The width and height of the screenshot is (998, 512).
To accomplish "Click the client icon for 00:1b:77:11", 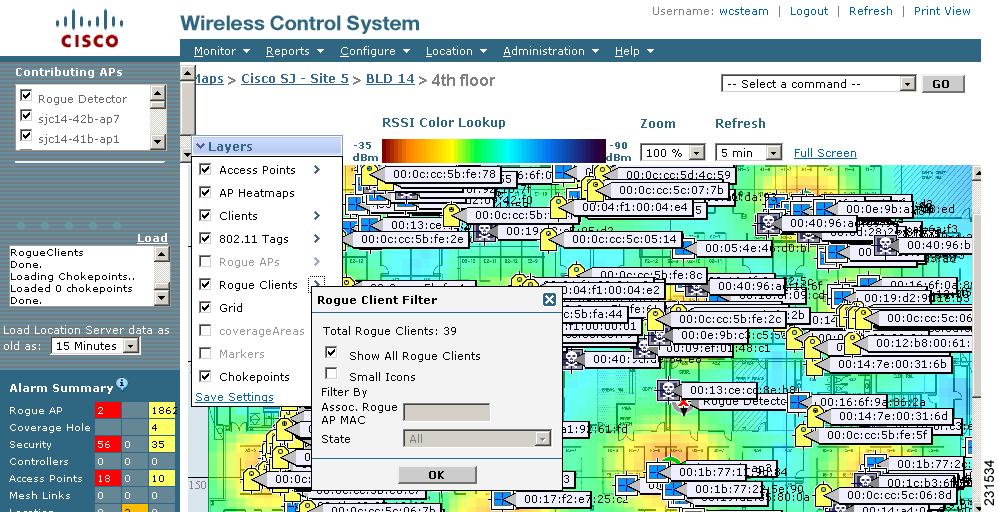I will click(657, 473).
